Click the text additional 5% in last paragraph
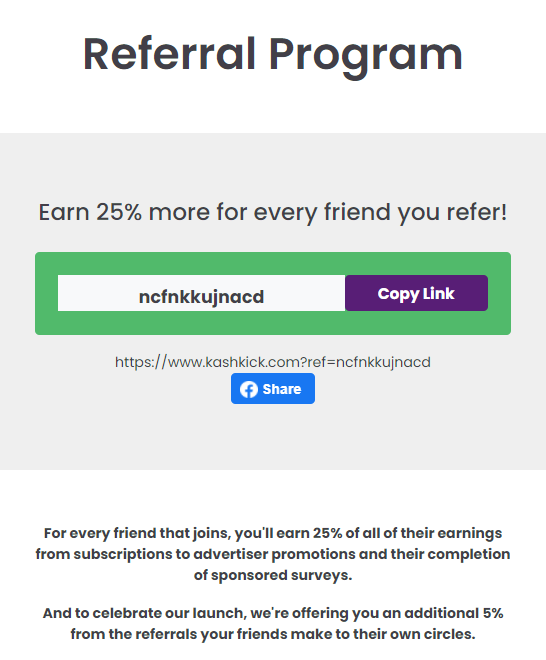This screenshot has width=546, height=660. click(454, 613)
